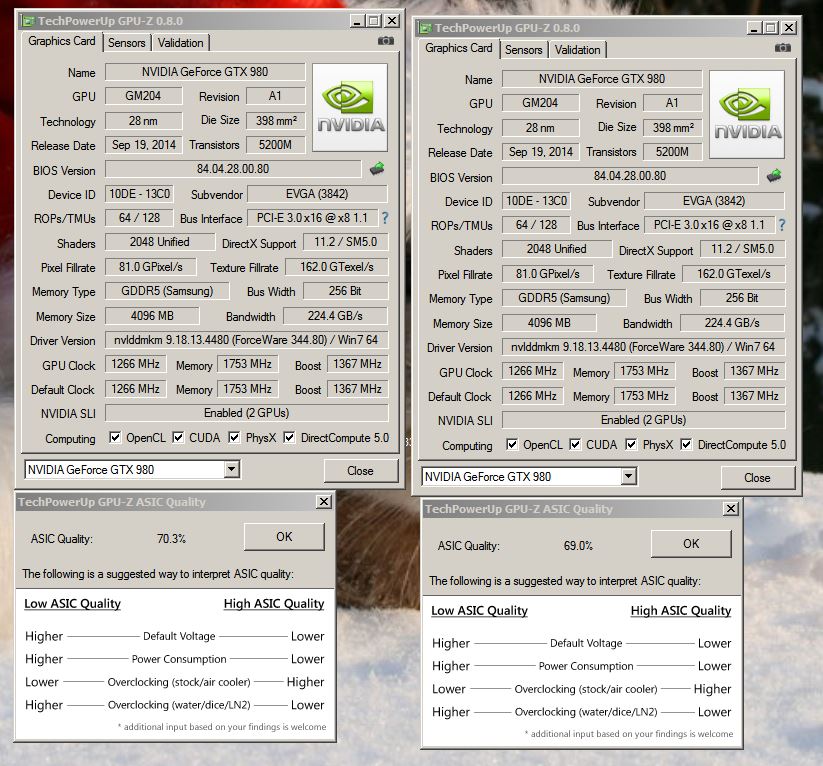This screenshot has width=823, height=766.
Task: Switch to Sensors tab in left window
Action: pos(126,43)
